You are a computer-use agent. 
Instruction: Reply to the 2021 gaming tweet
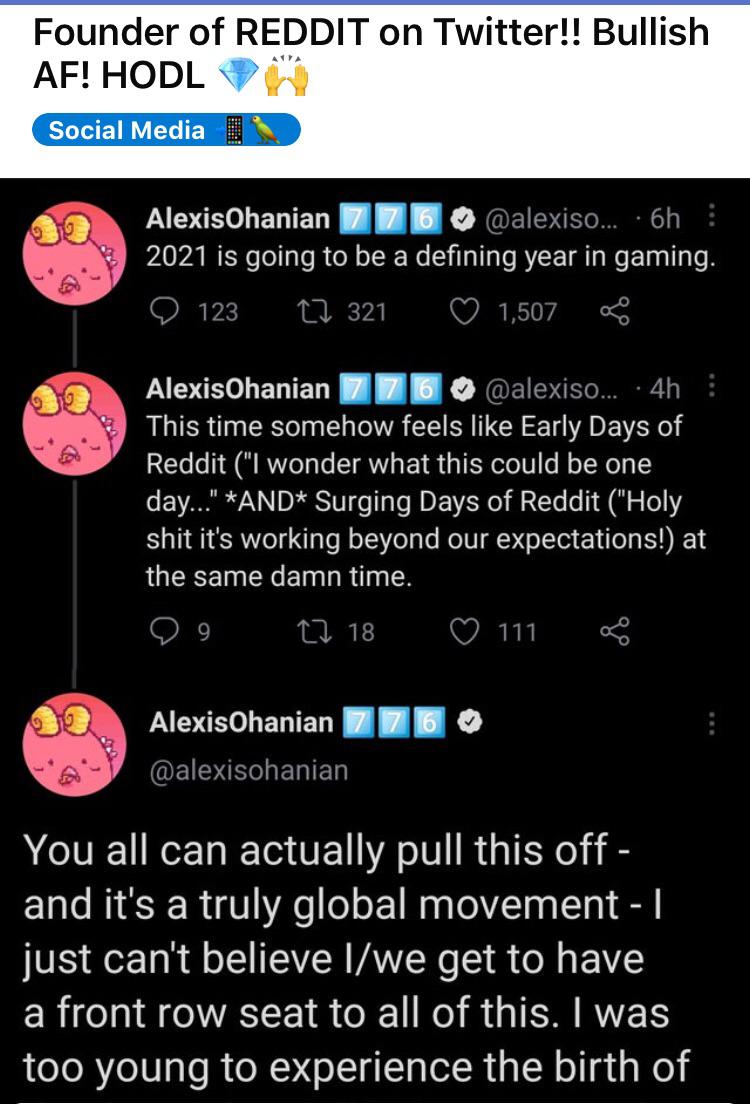tap(161, 312)
